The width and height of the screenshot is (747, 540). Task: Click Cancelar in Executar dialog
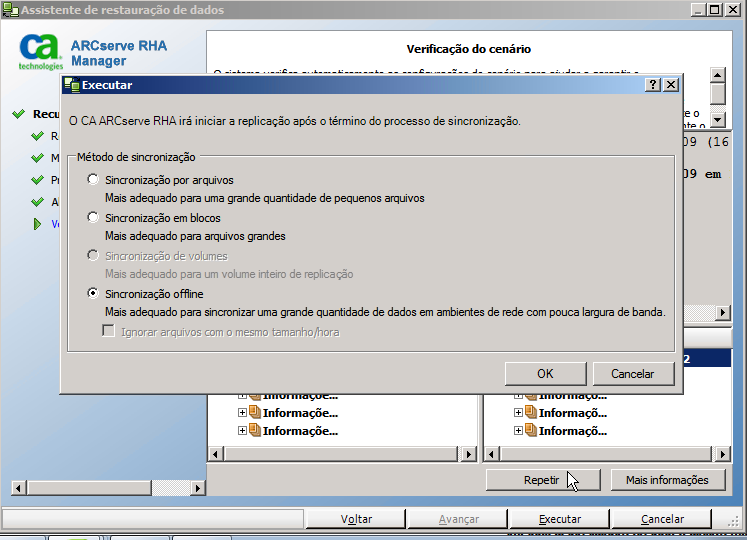coord(633,374)
